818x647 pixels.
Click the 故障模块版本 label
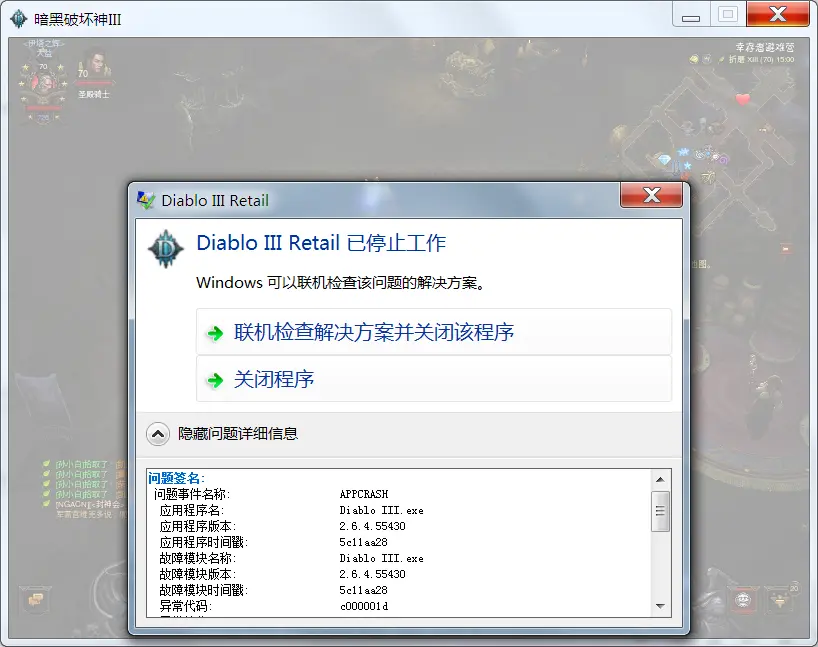click(198, 574)
